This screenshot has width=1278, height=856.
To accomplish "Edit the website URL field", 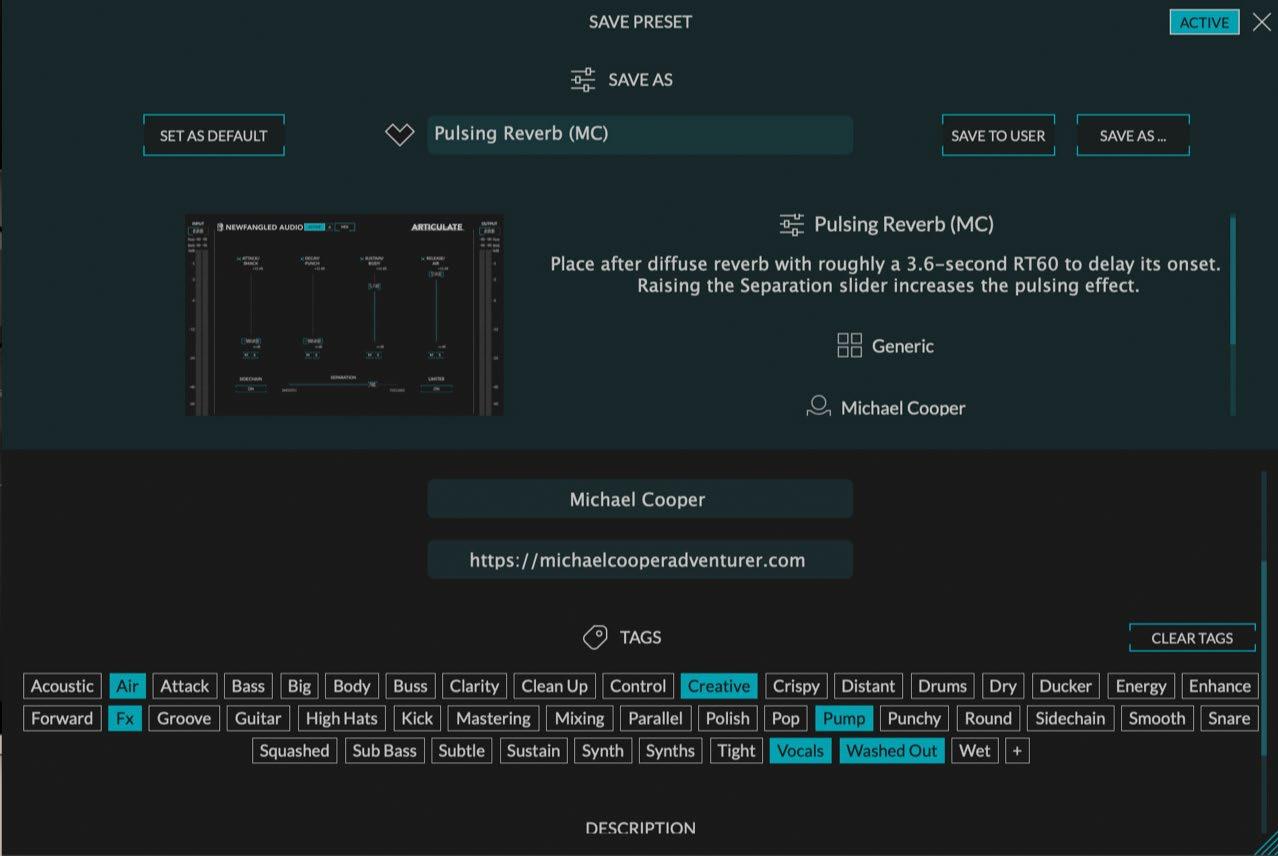I will click(x=640, y=560).
